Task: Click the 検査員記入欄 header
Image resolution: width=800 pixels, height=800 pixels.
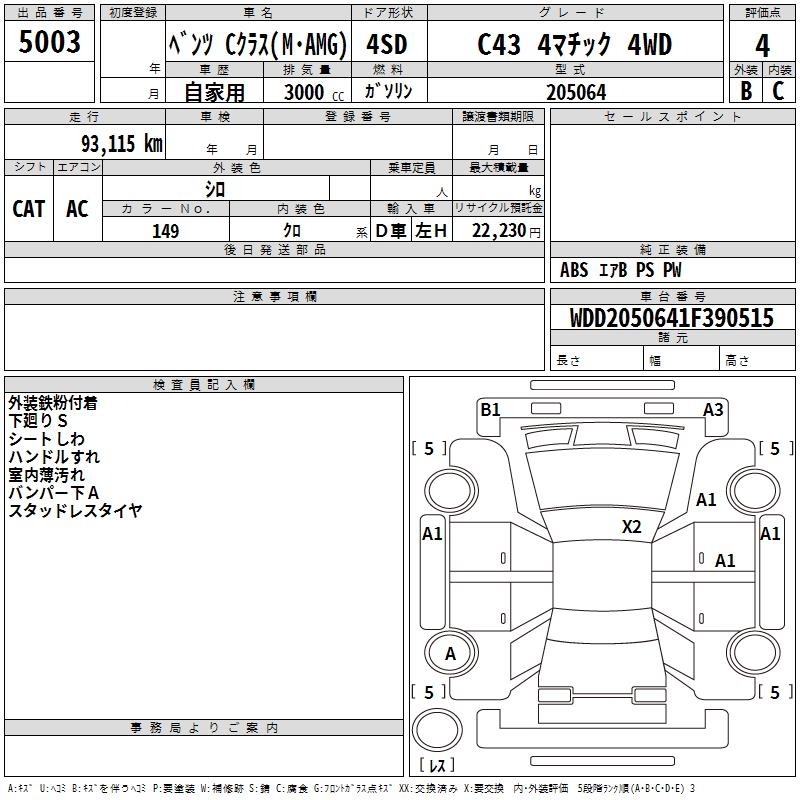Action: (x=204, y=385)
